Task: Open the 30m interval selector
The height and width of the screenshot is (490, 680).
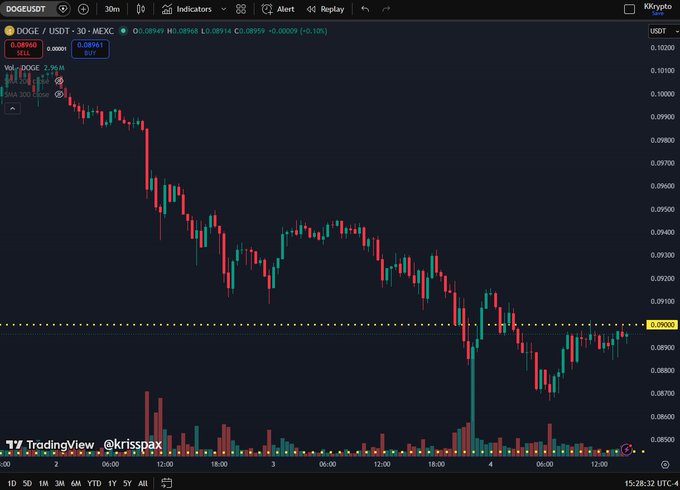Action: 112,9
